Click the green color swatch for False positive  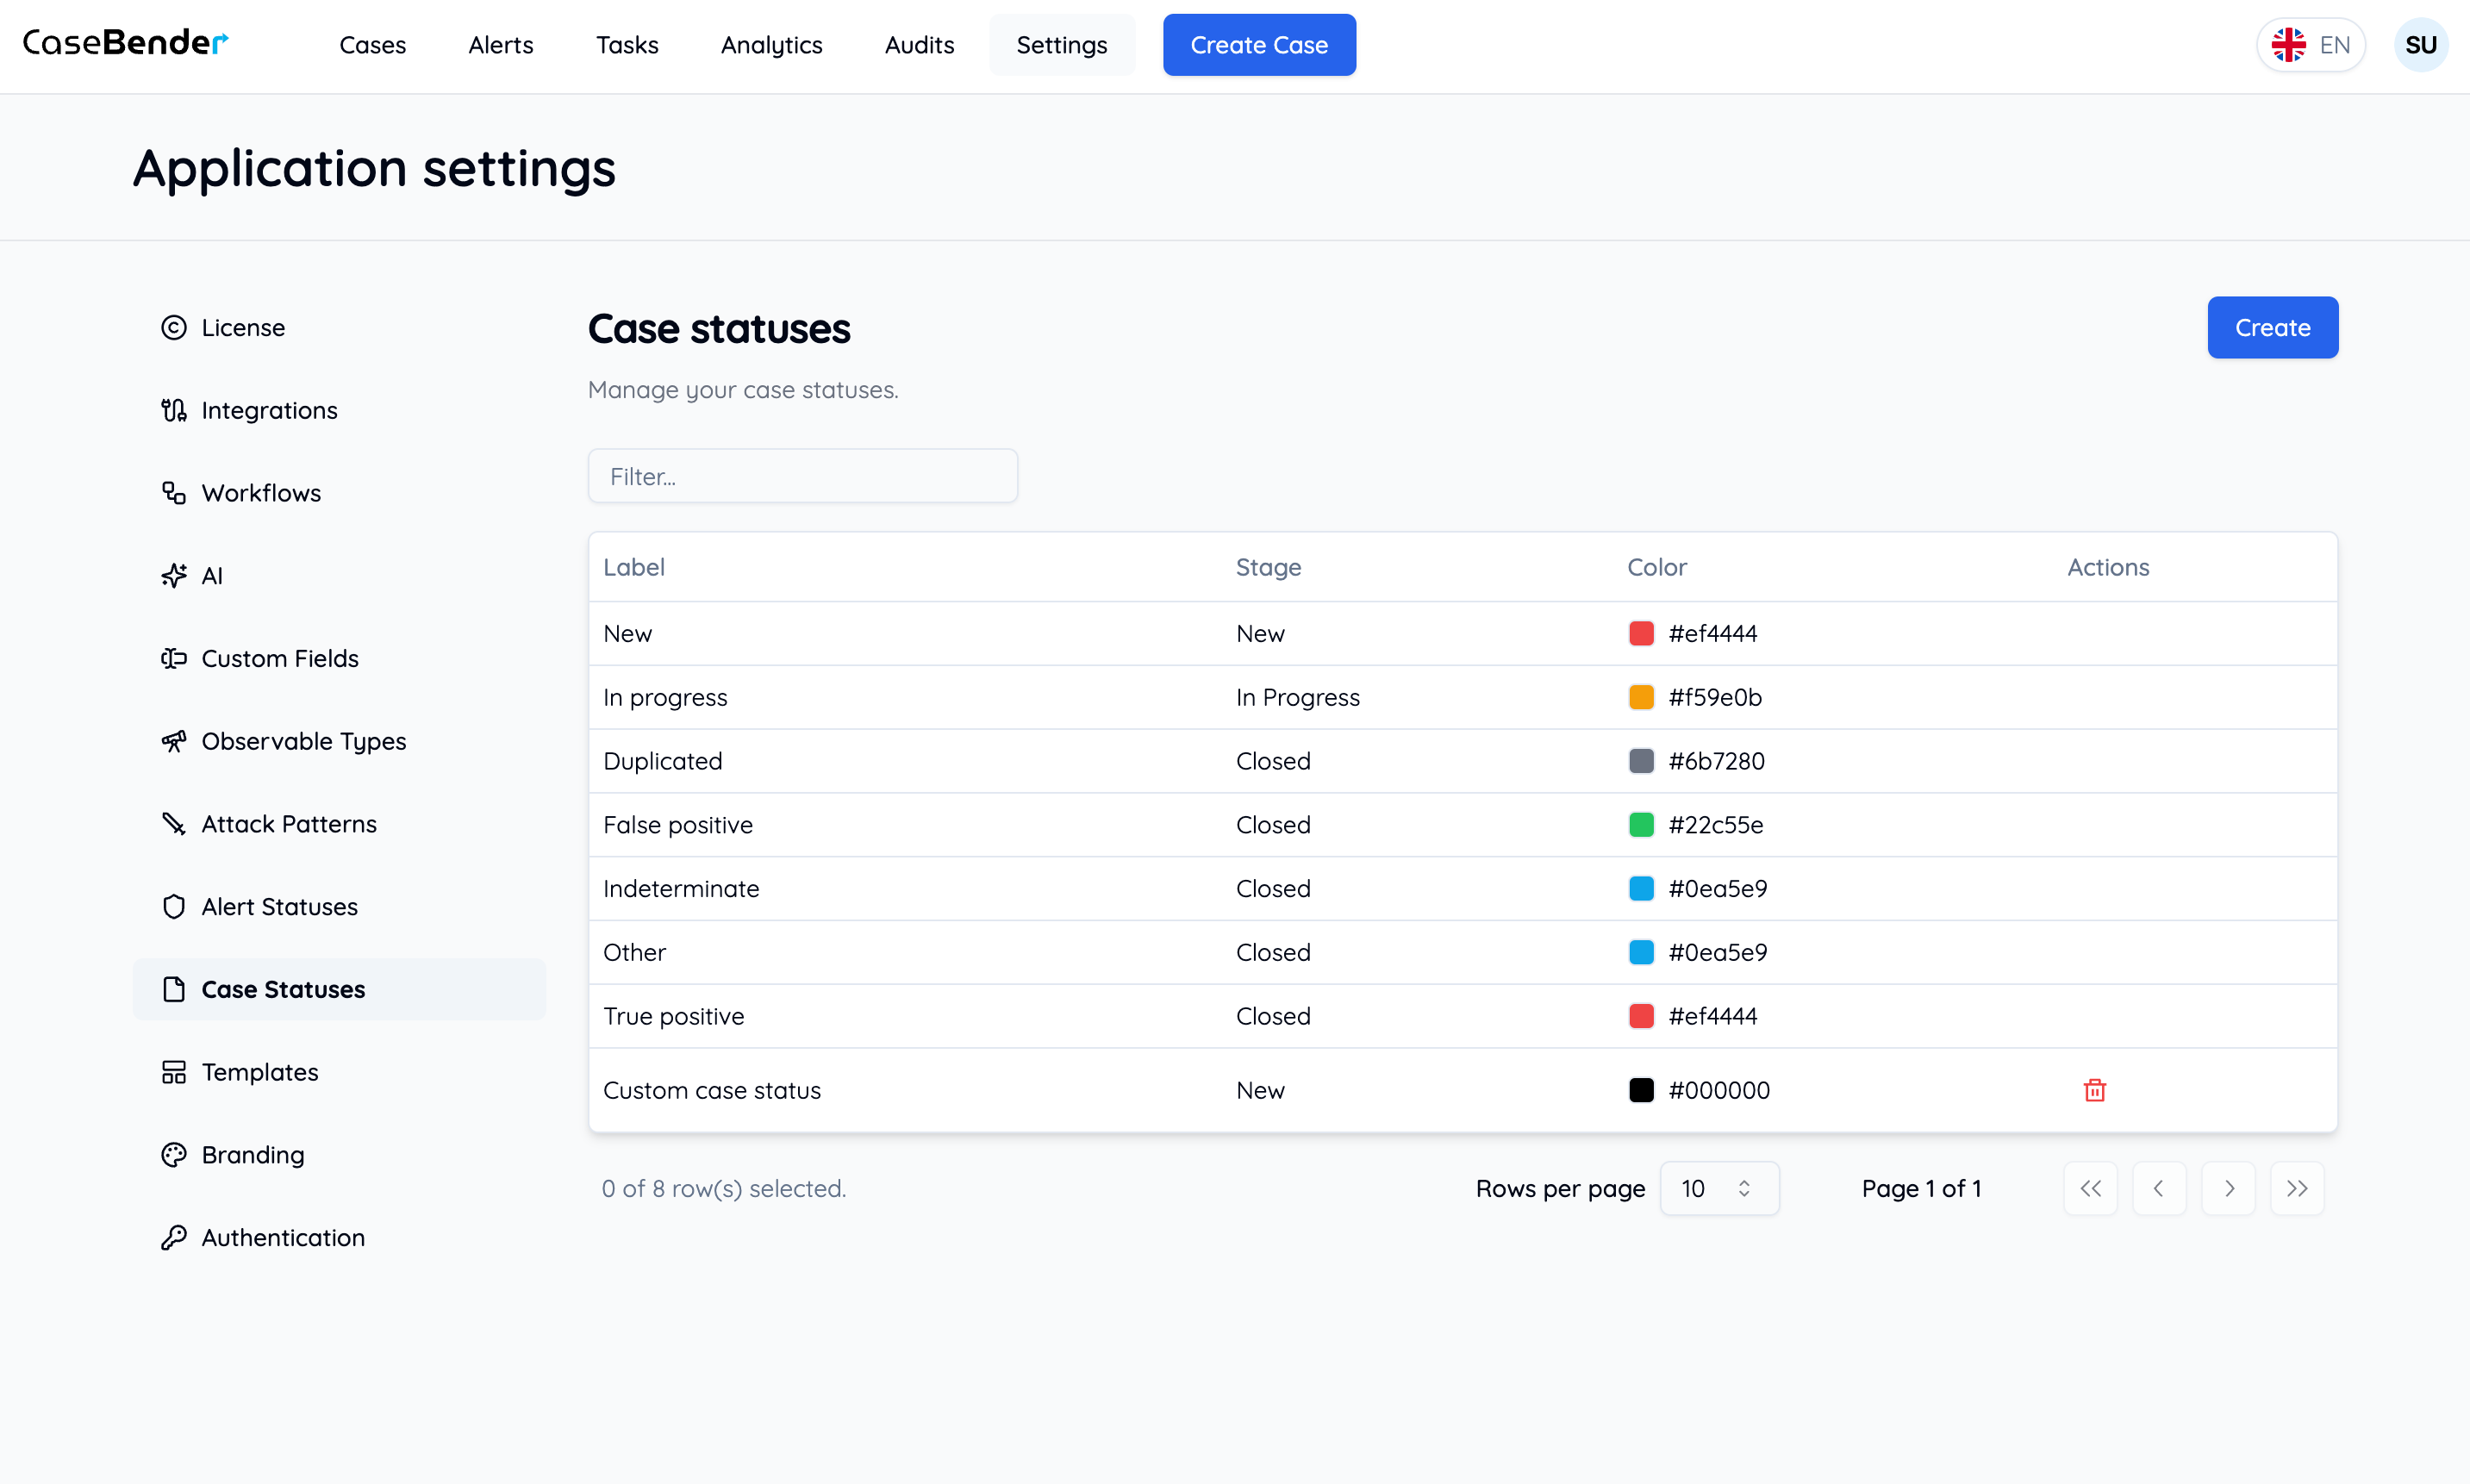click(x=1640, y=824)
